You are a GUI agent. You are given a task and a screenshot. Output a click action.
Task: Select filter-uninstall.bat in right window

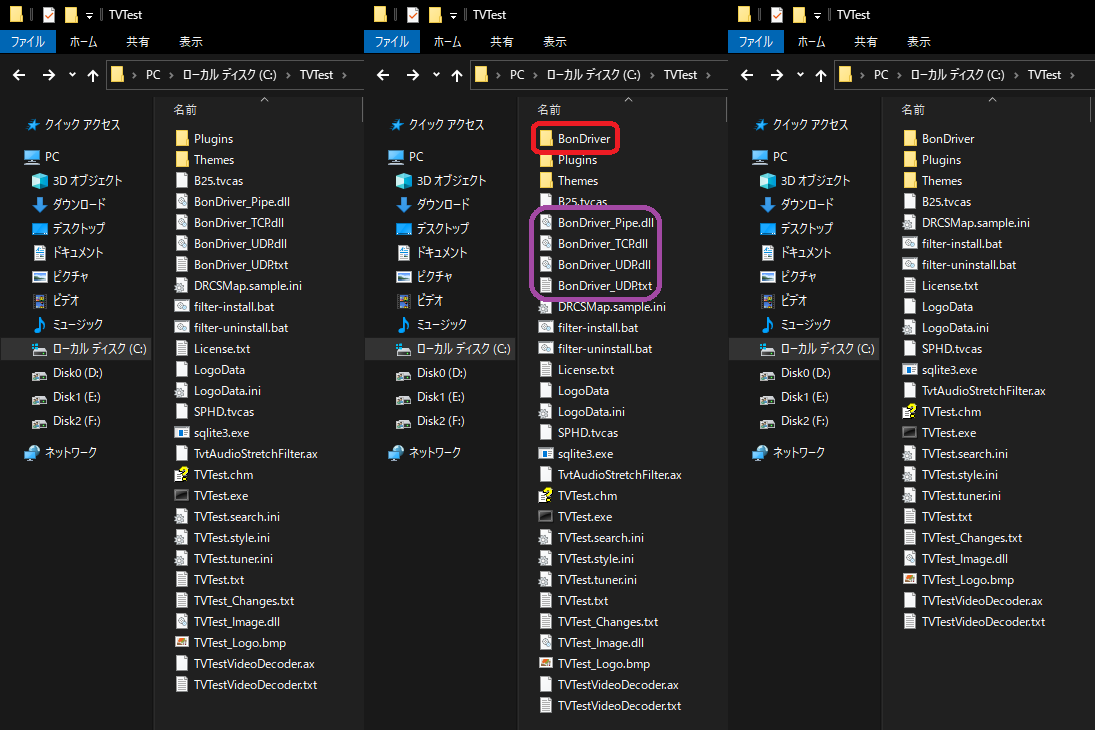pyautogui.click(x=960, y=264)
